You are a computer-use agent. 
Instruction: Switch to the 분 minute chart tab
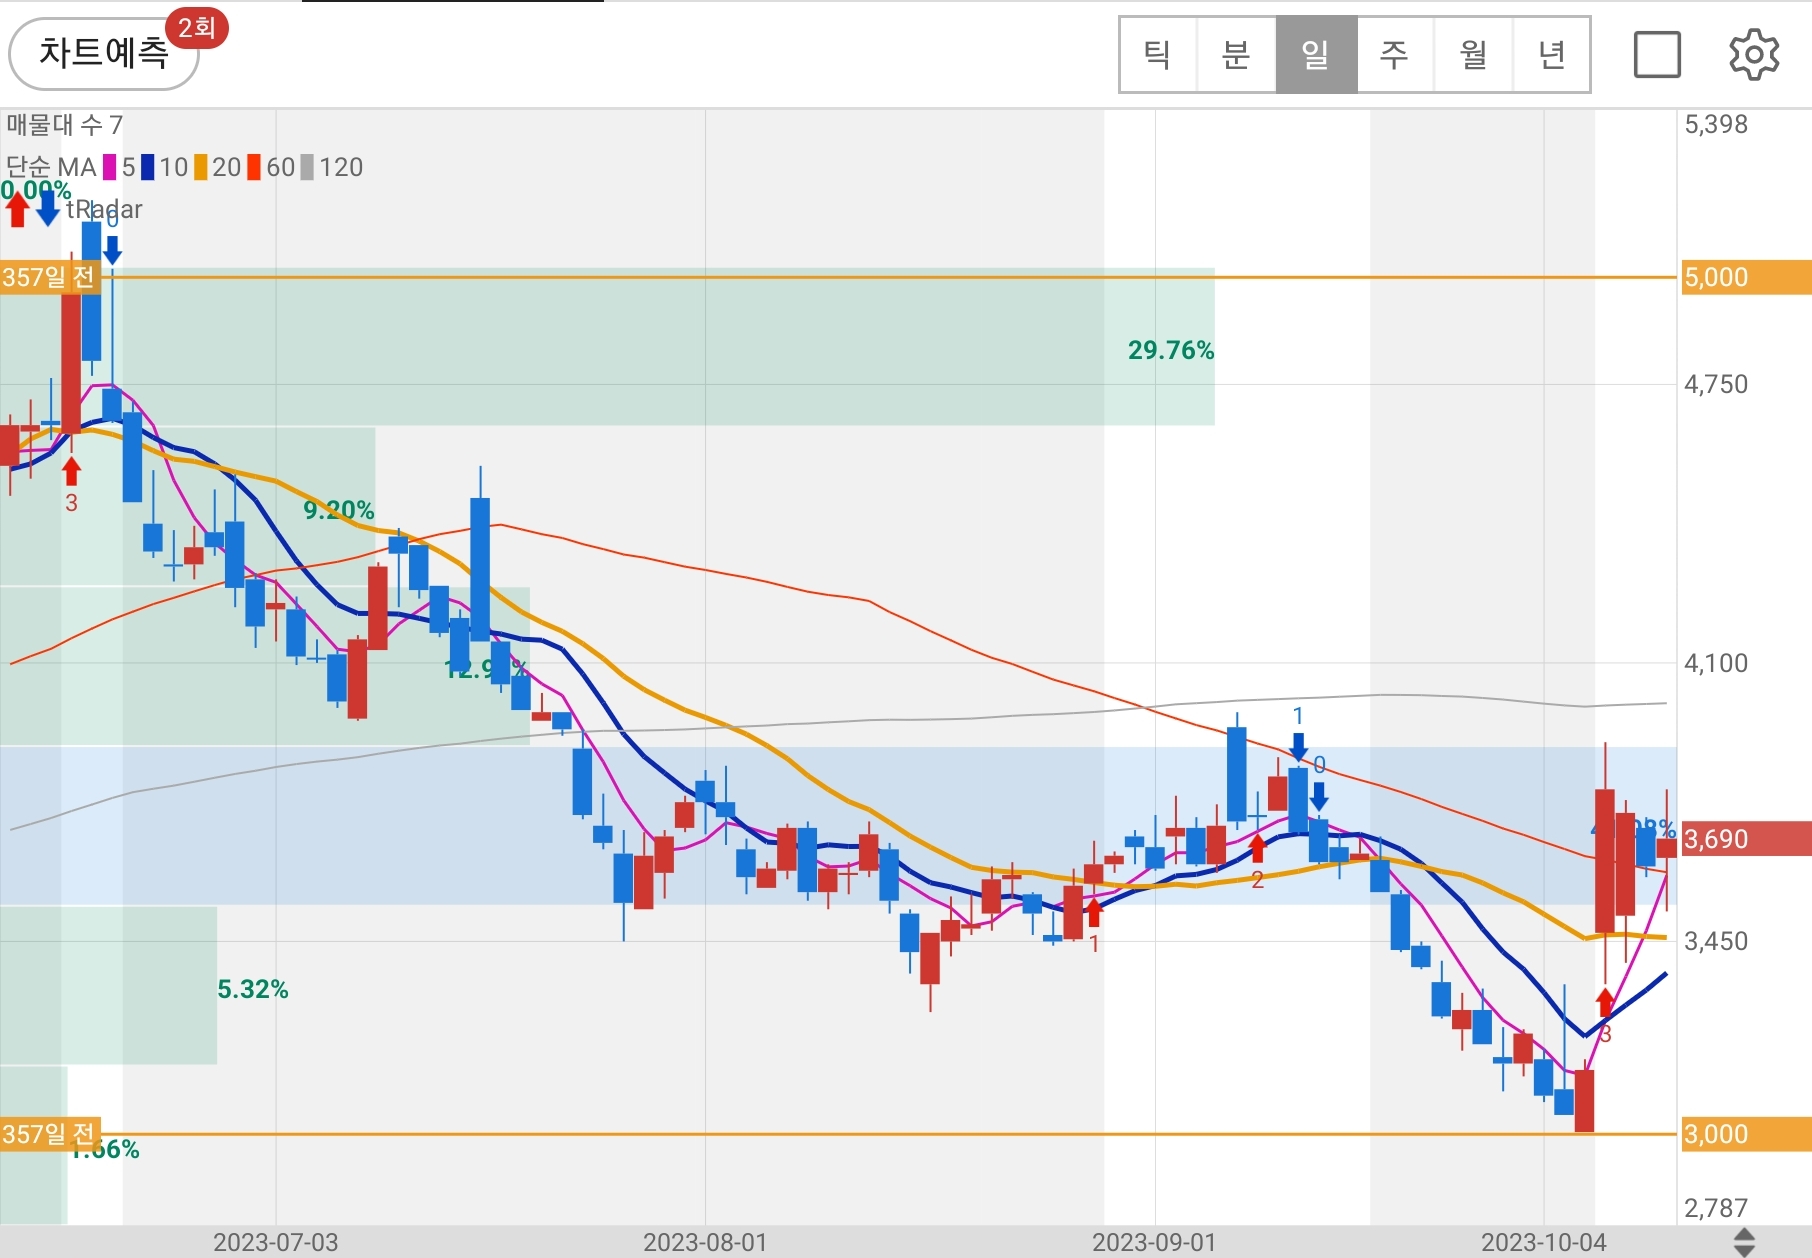(1237, 54)
